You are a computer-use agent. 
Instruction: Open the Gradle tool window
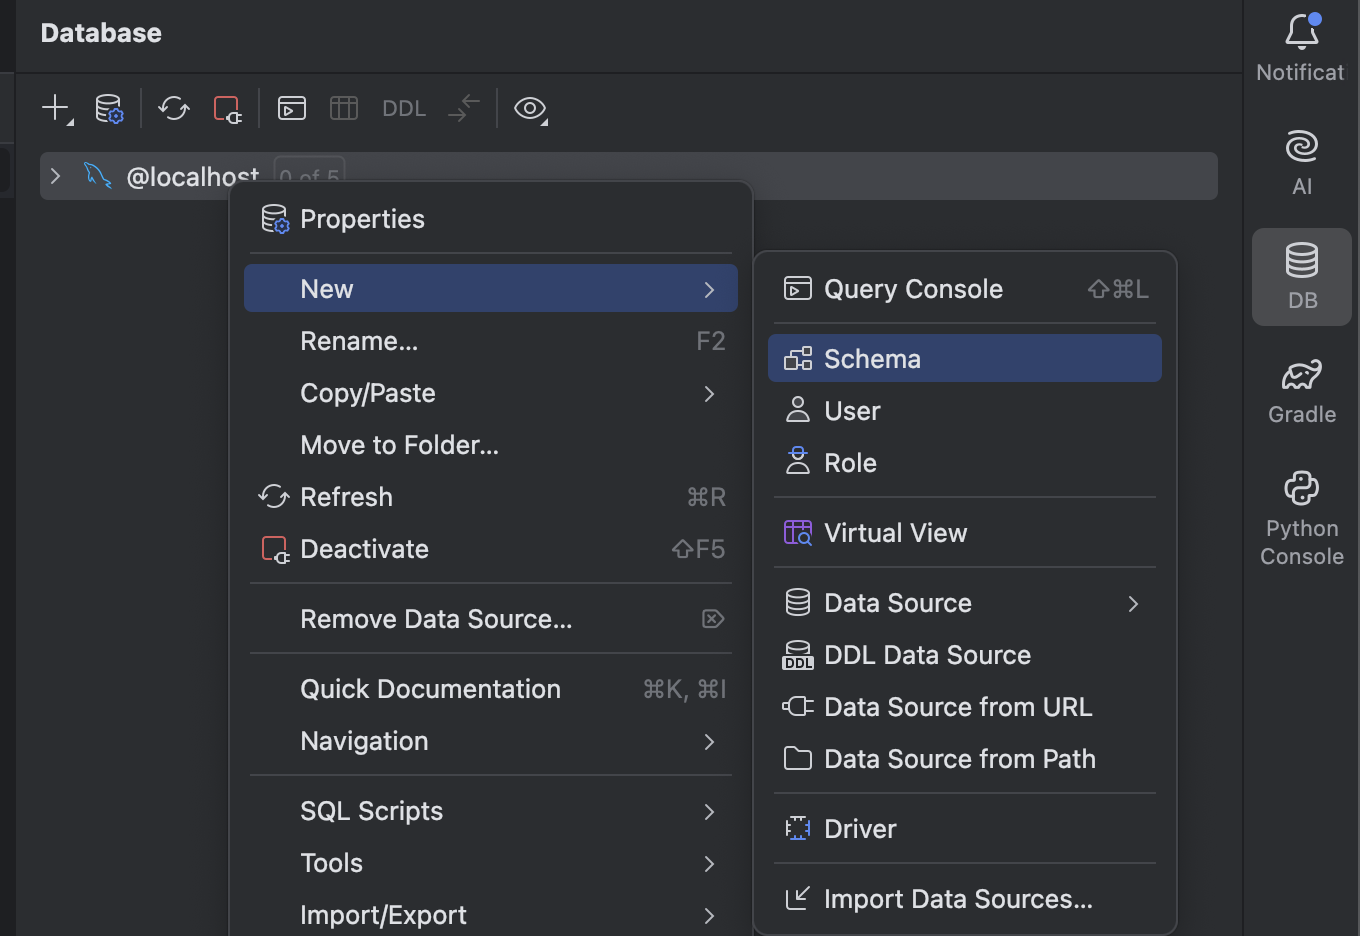coord(1301,391)
